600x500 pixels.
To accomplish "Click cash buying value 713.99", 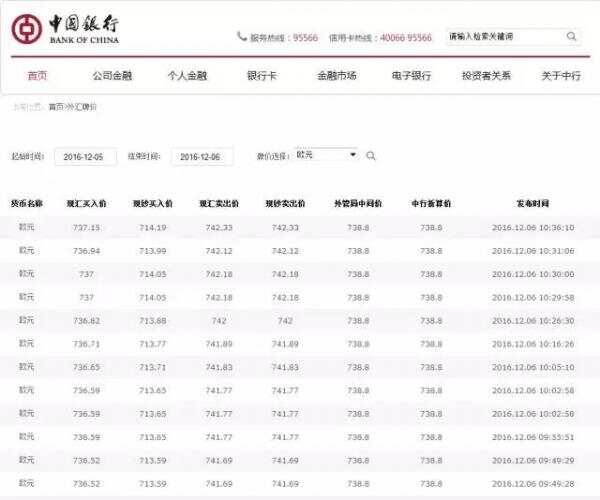I will pos(153,251).
